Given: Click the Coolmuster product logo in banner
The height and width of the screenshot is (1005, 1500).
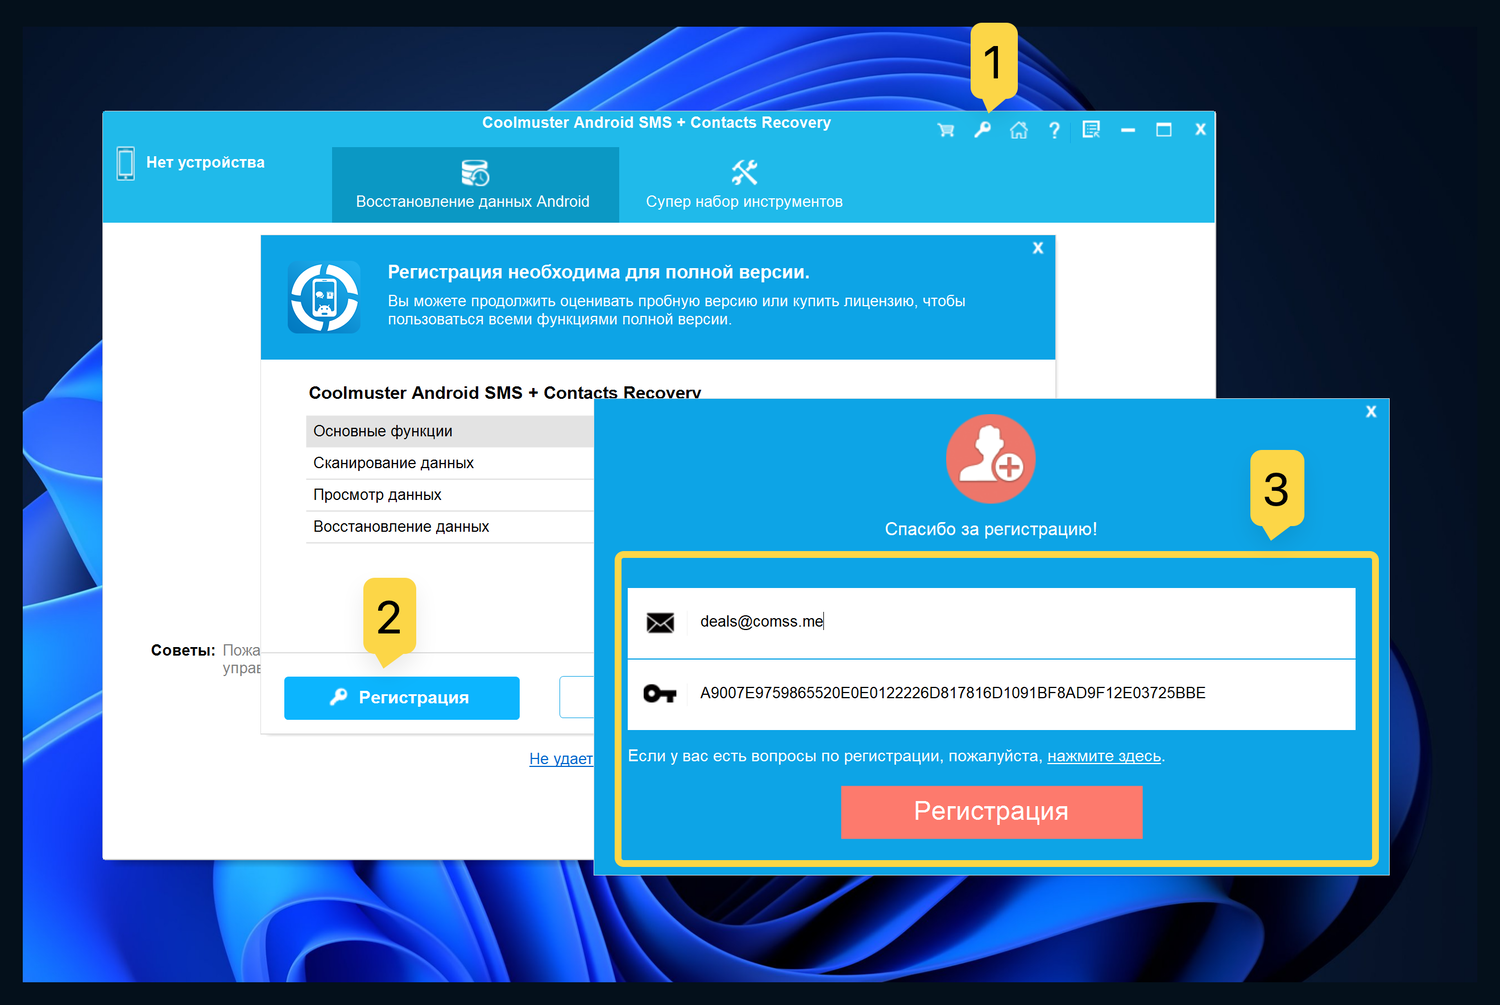Looking at the screenshot, I should point(324,297).
